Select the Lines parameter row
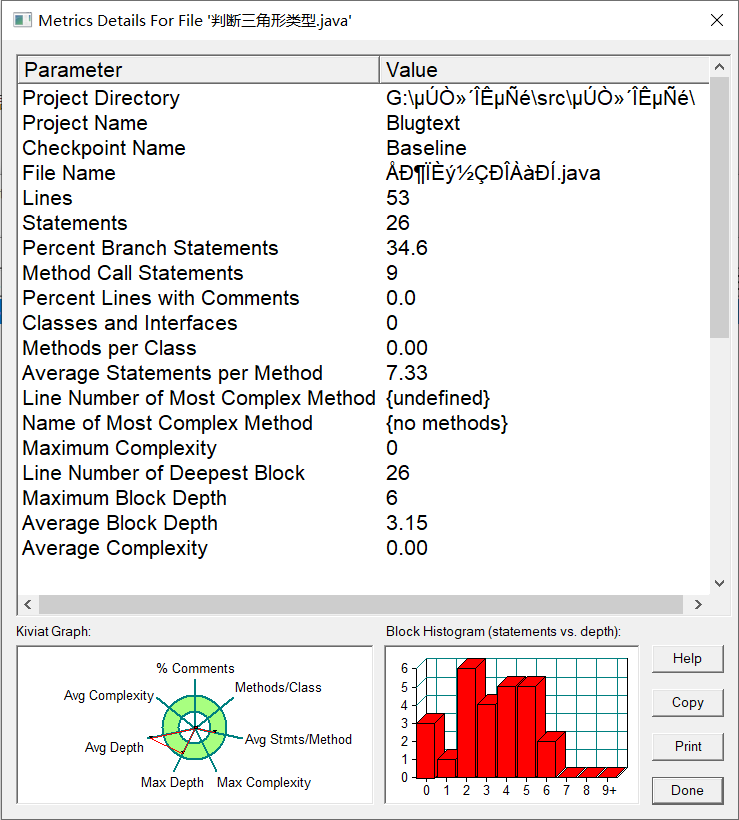The width and height of the screenshot is (739, 820). tap(363, 198)
